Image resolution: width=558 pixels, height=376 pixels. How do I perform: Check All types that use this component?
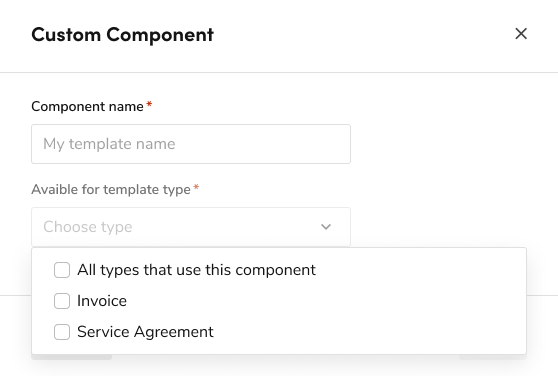click(x=62, y=270)
